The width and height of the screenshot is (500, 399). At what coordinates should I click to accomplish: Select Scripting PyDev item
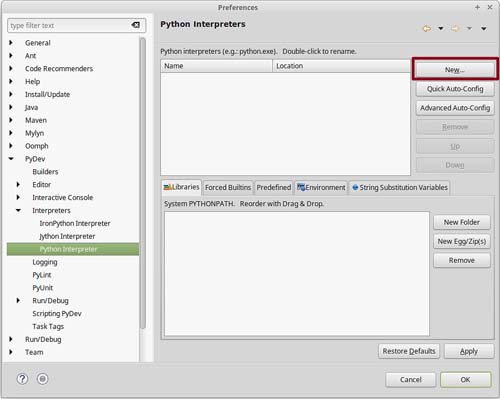pos(57,314)
